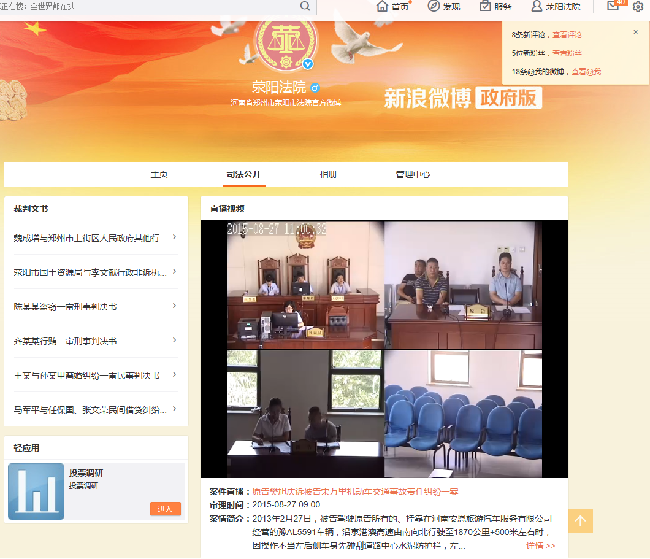This screenshot has width=650, height=559.
Task: Open the settings gear icon
Action: [638, 6]
